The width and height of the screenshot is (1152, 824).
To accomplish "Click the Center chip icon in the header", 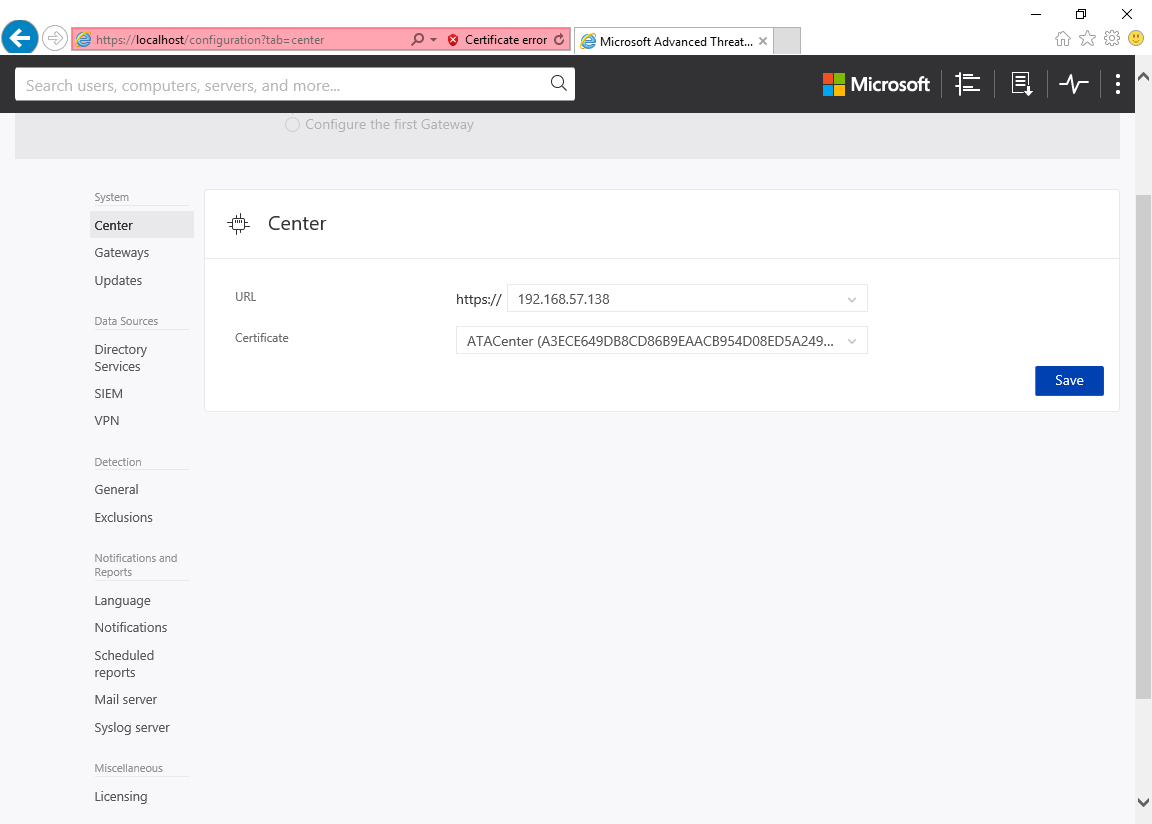I will pos(238,224).
